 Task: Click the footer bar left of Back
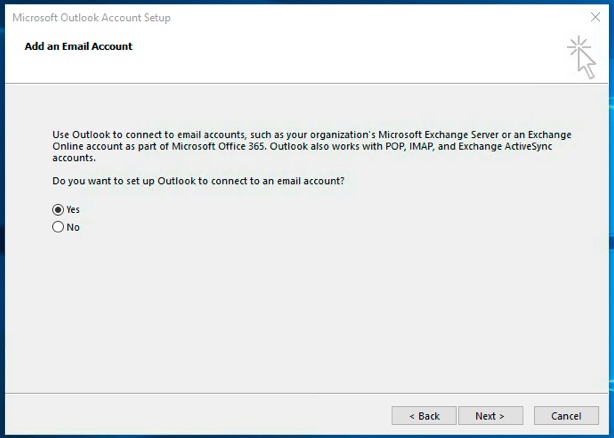[x=196, y=415]
